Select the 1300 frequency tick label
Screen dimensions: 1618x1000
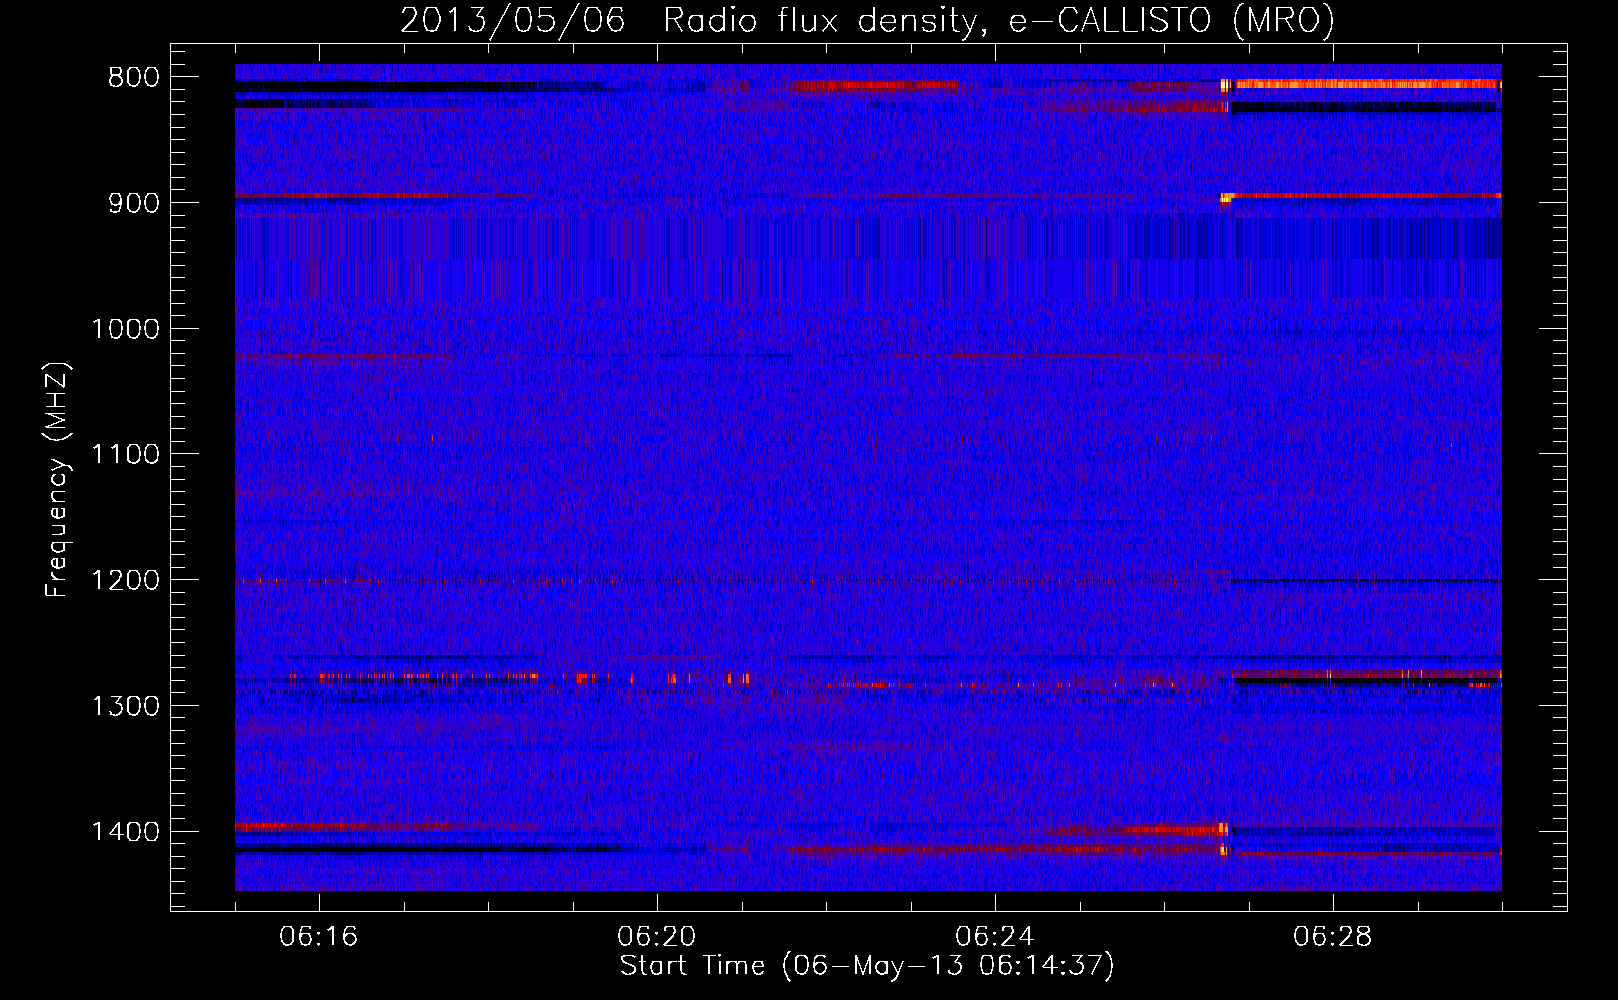pyautogui.click(x=125, y=707)
